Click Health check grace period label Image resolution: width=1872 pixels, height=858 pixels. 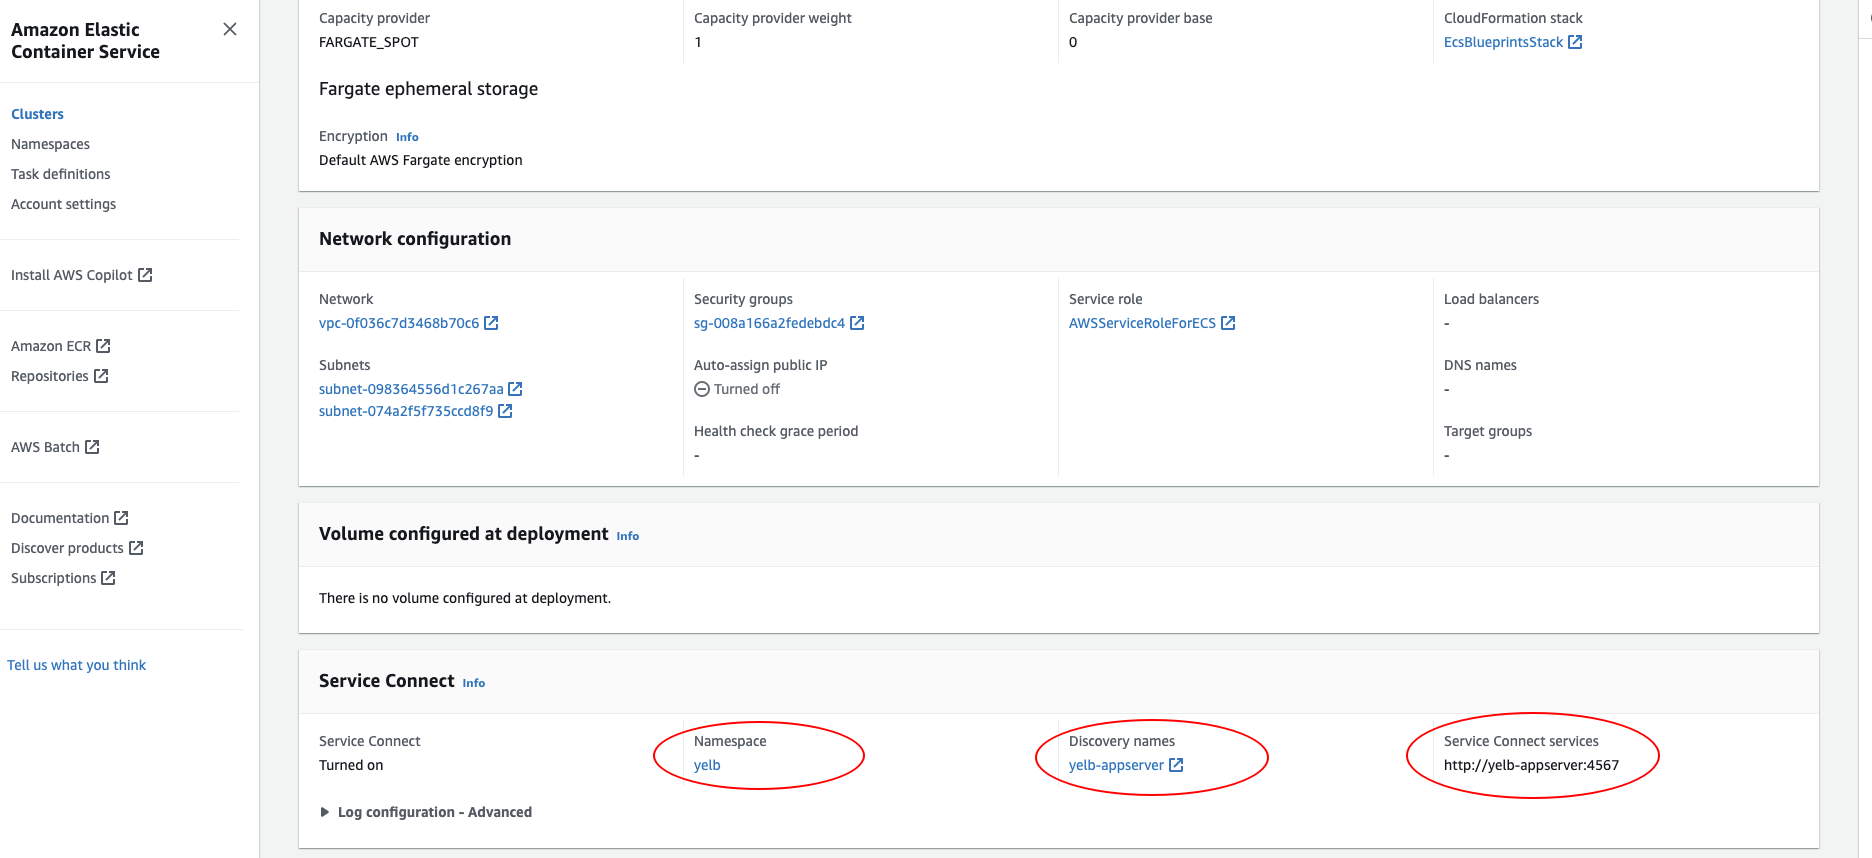click(x=776, y=431)
